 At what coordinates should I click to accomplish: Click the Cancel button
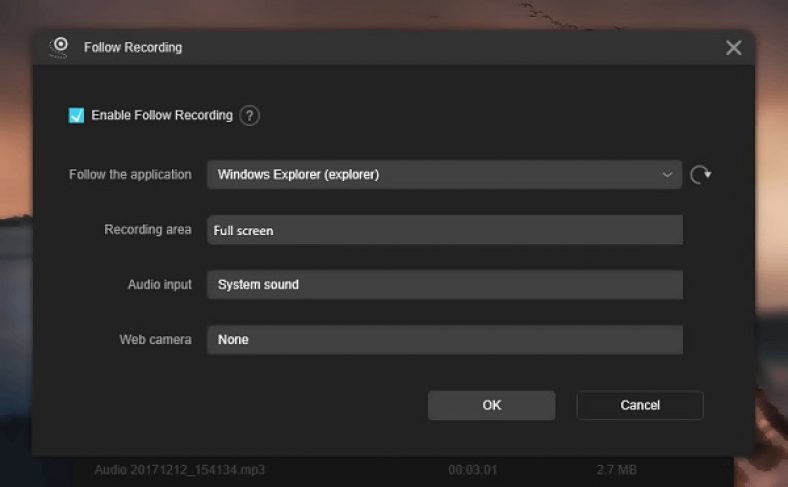[x=640, y=405]
